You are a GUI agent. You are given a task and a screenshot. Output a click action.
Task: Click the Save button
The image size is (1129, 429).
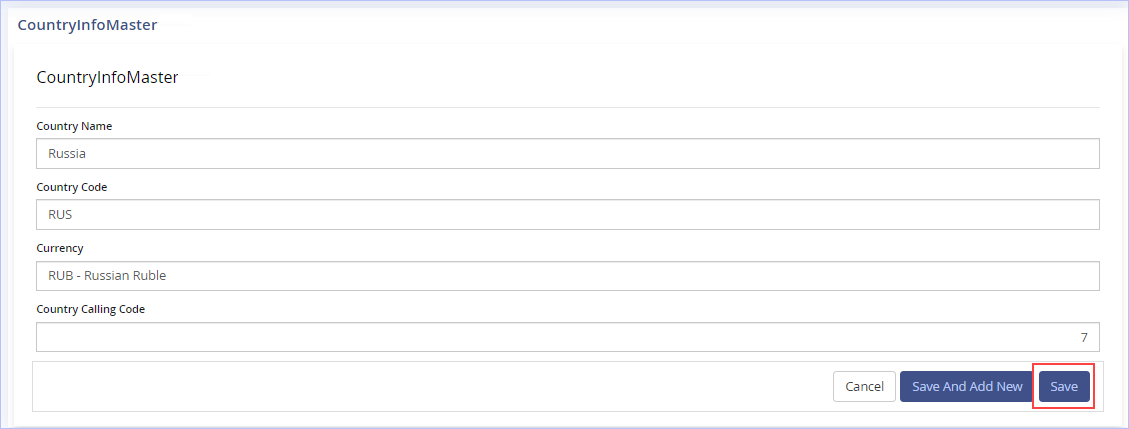pos(1063,387)
